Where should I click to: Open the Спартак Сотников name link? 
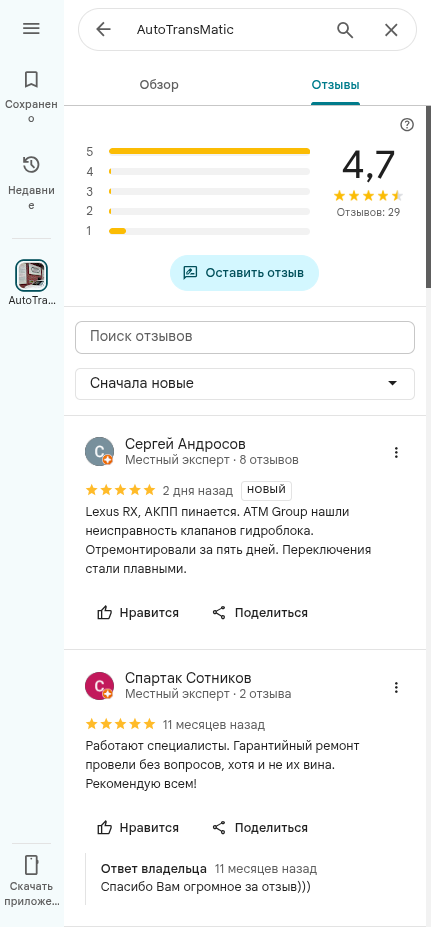[188, 678]
